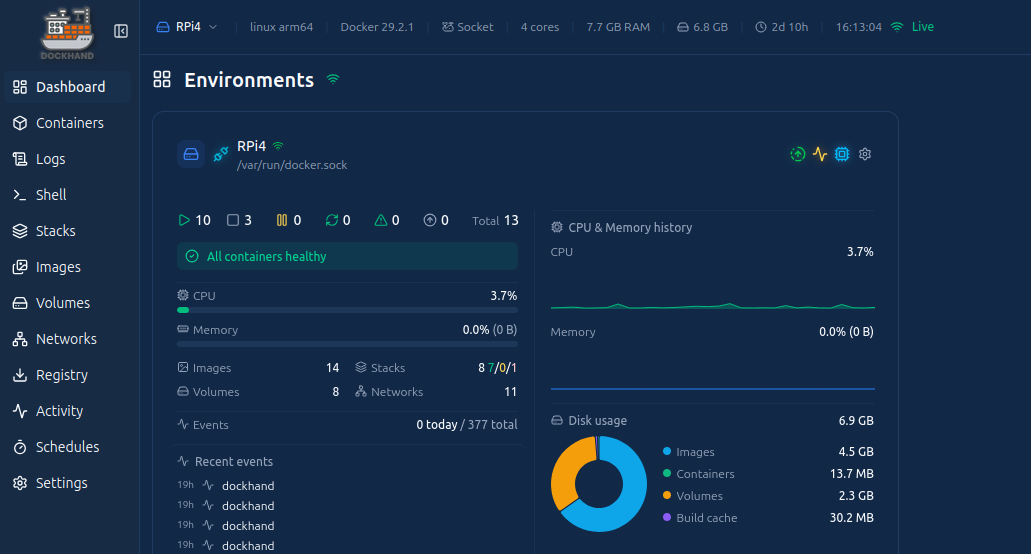Click the blue CPU metrics chip icon

[842, 154]
